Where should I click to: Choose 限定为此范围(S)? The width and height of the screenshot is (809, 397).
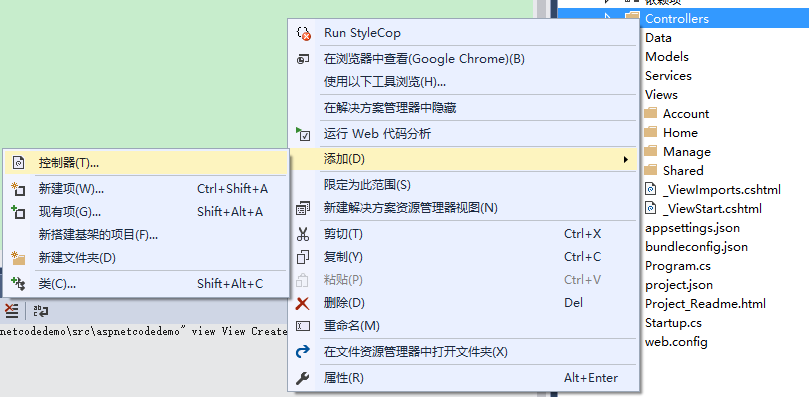click(x=464, y=185)
